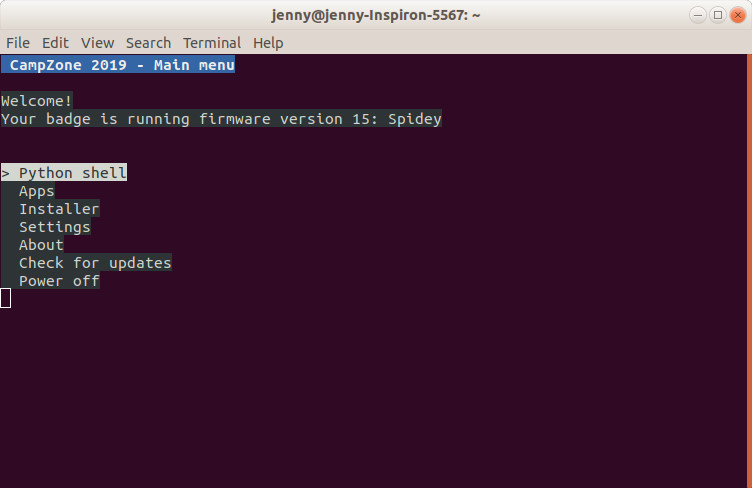Click the terminal cursor block
This screenshot has width=752, height=488.
click(x=5, y=298)
